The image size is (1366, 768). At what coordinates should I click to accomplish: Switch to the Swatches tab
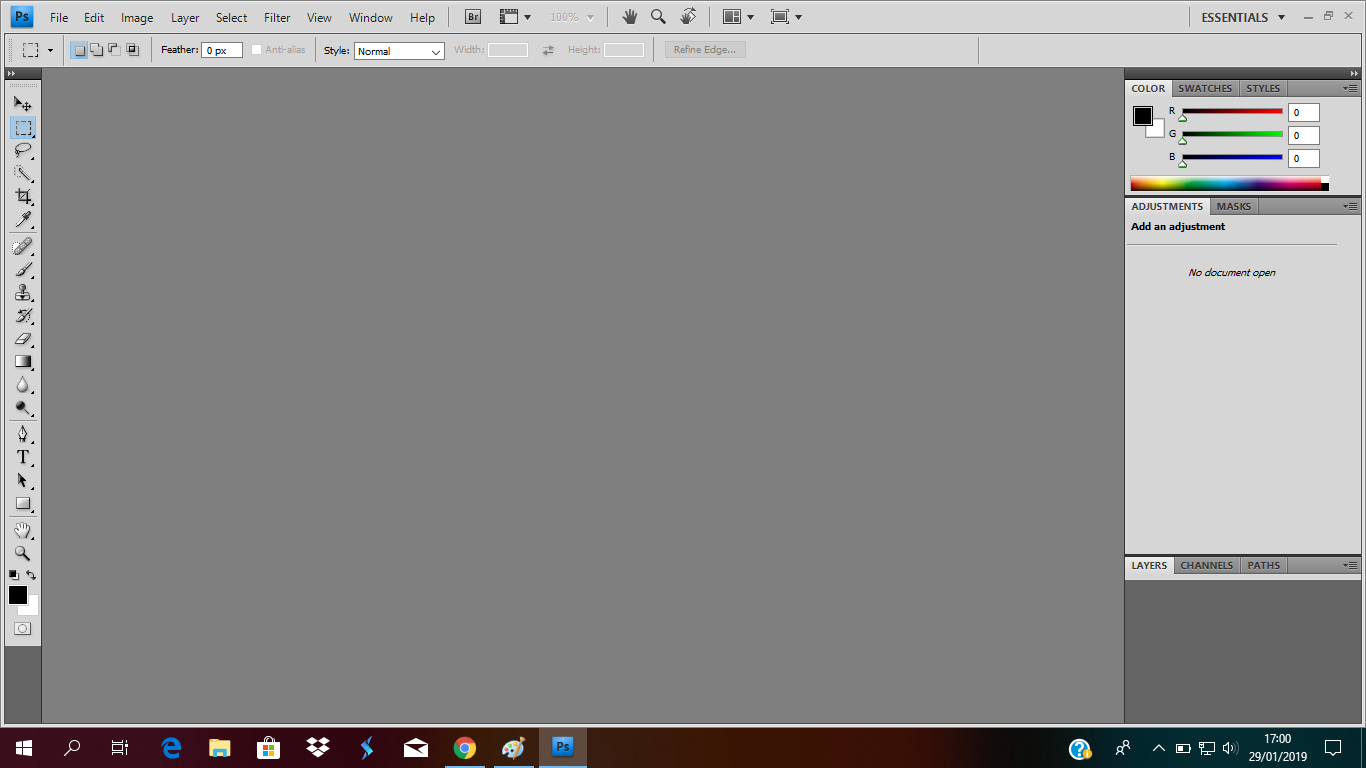[x=1205, y=88]
